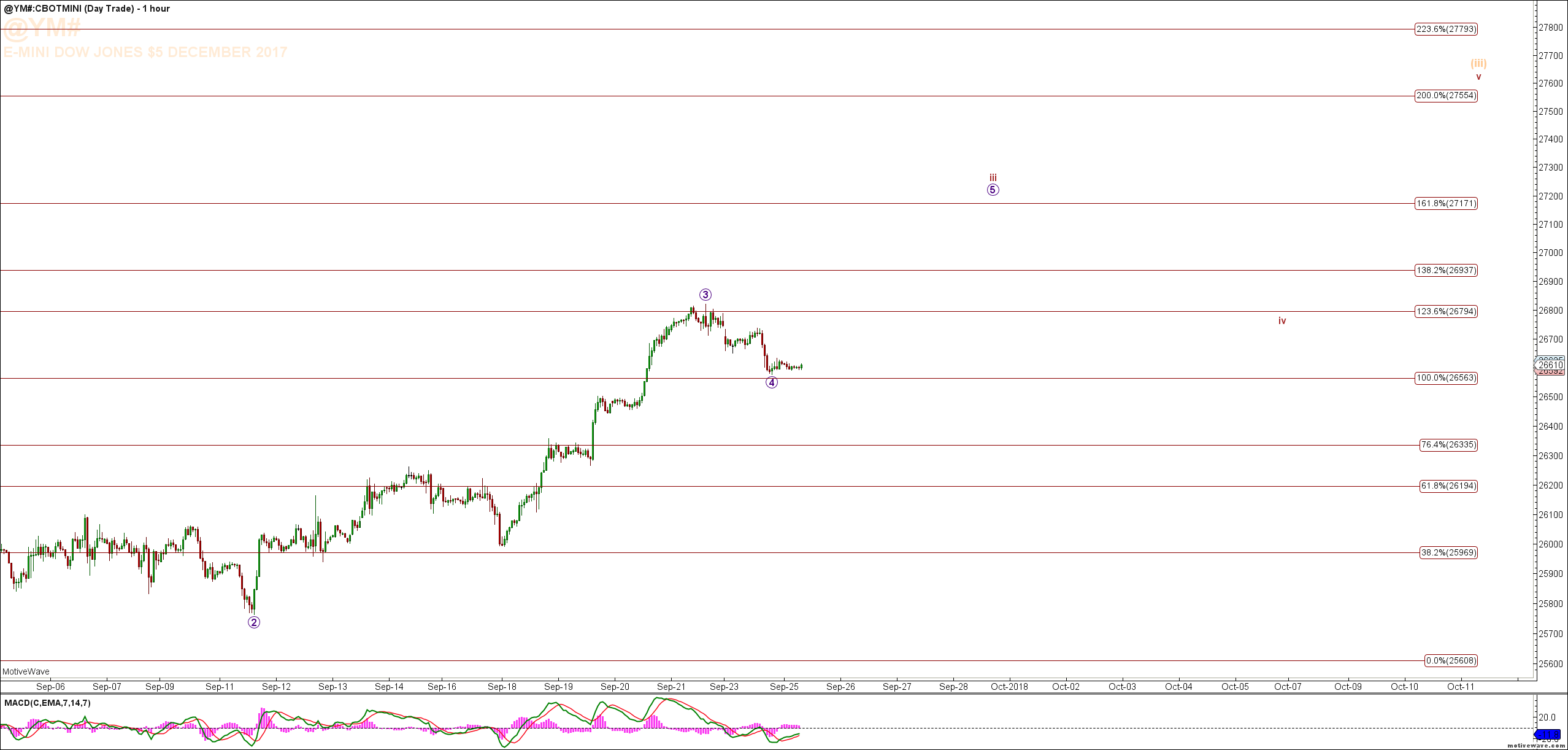
Task: Select the 0.0% (25608) base label
Action: [1450, 661]
